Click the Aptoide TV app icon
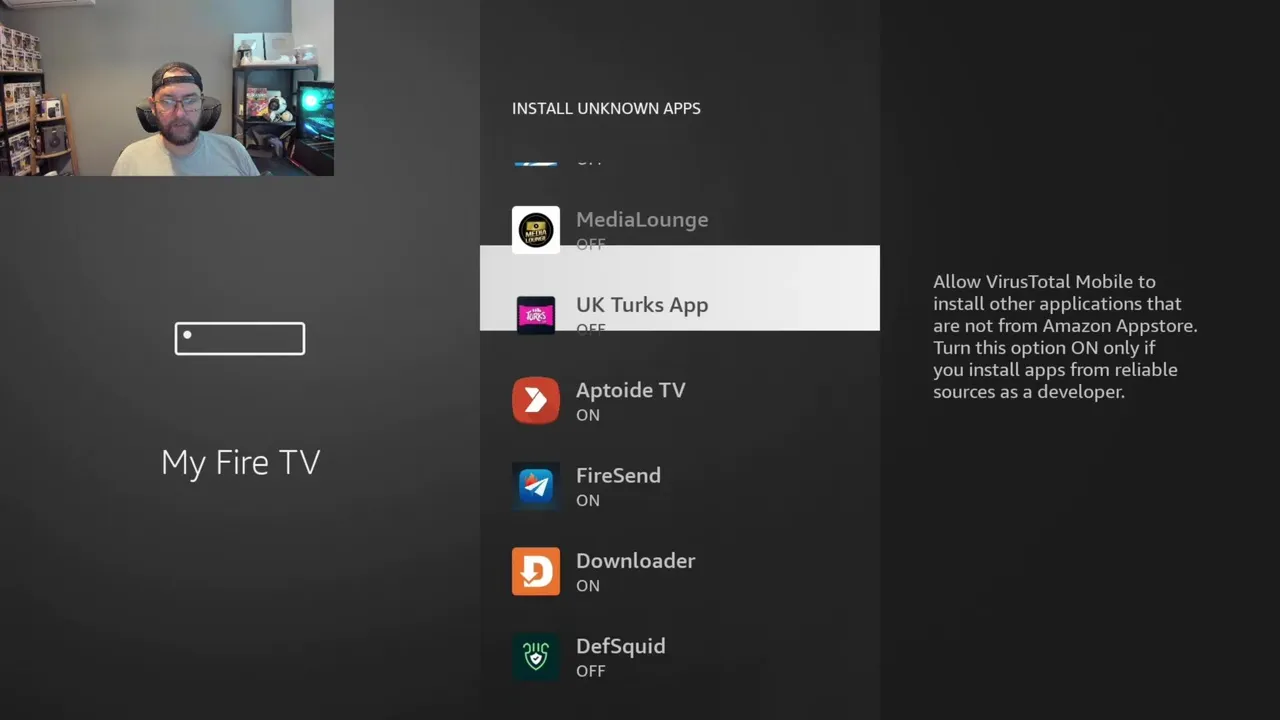This screenshot has width=1280, height=720. point(536,400)
